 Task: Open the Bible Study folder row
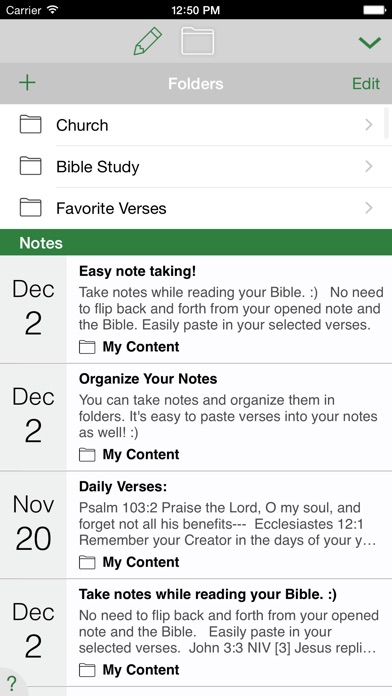pos(196,167)
